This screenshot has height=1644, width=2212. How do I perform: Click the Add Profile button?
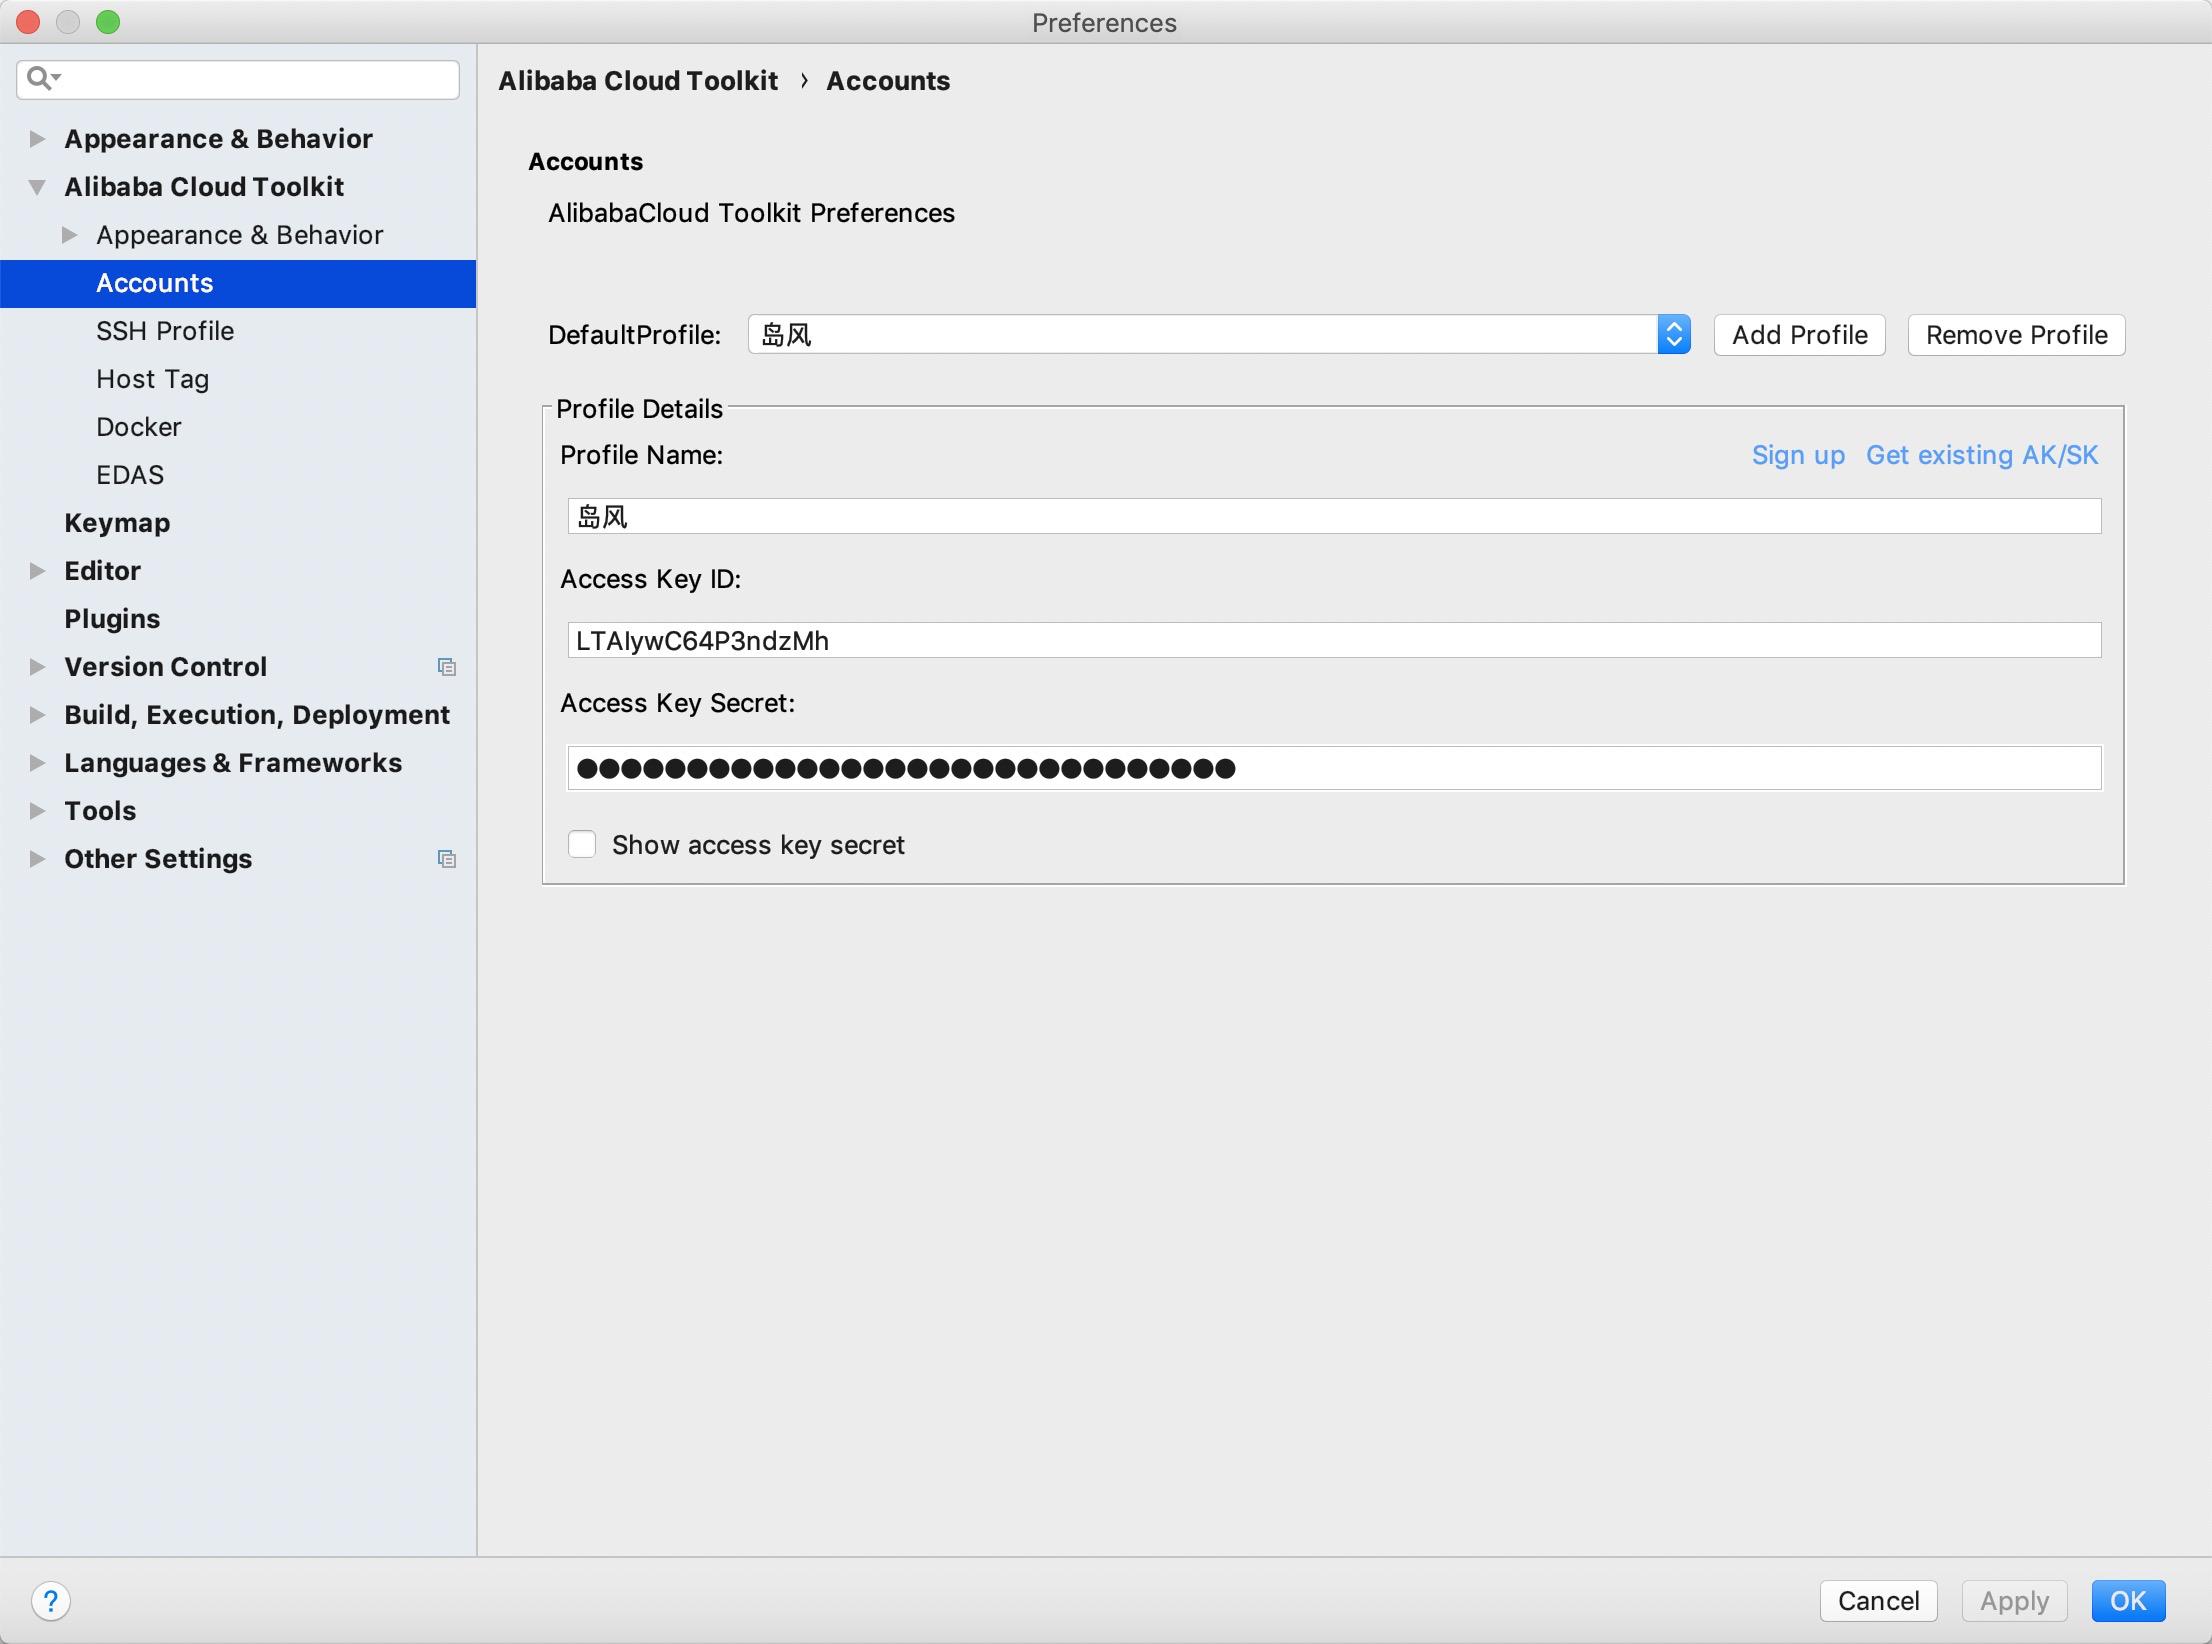click(1799, 335)
